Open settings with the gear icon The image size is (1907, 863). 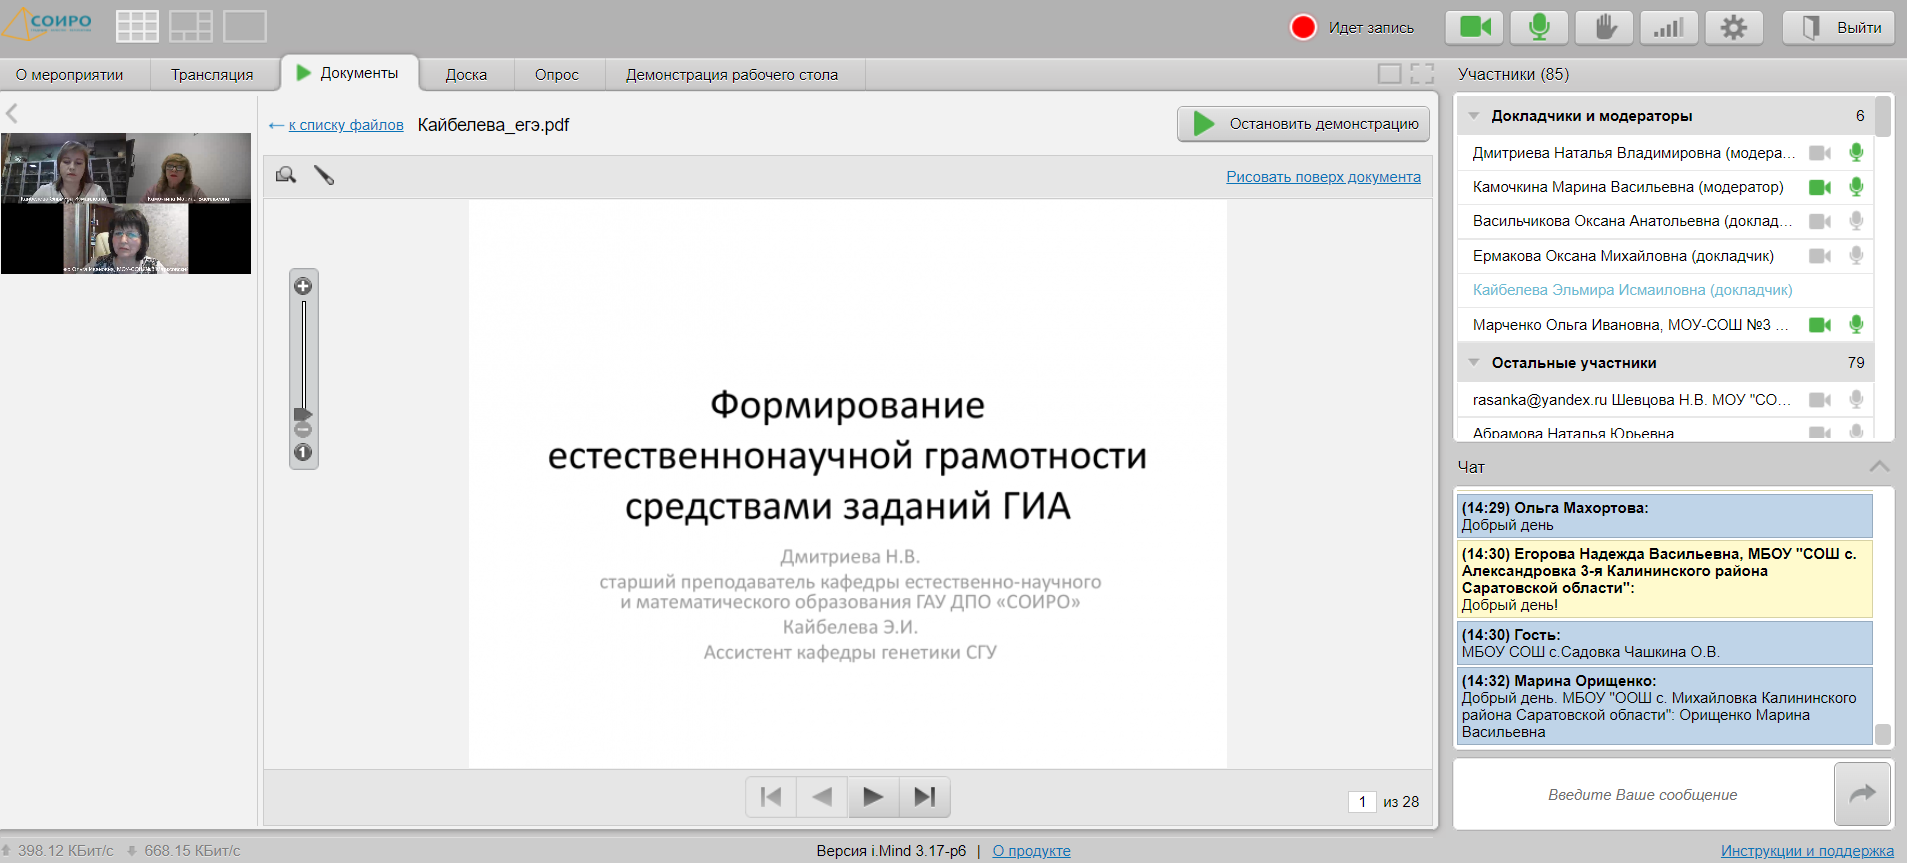[x=1733, y=27]
